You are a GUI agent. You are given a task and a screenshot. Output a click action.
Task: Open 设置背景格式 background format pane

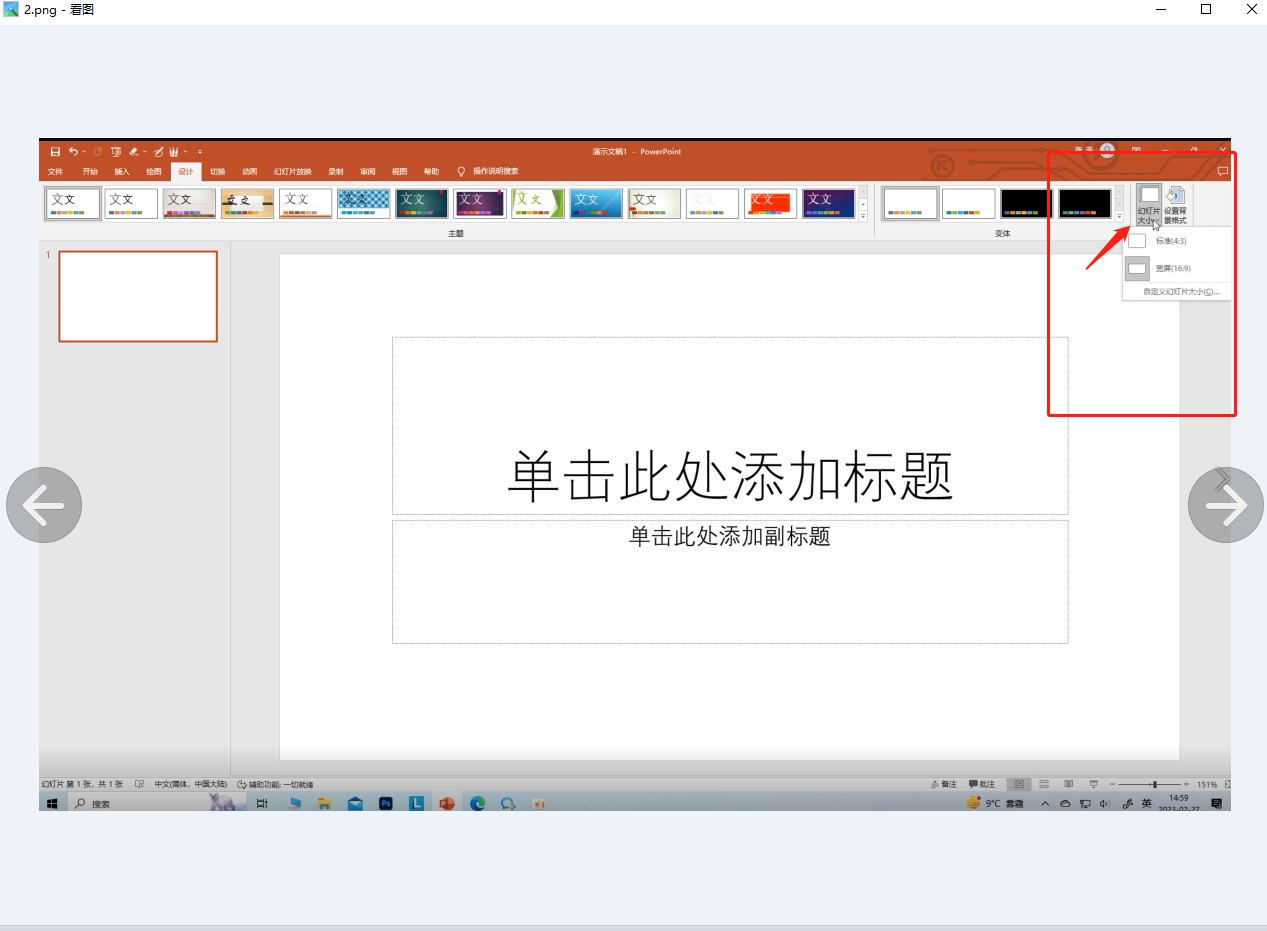(1175, 205)
